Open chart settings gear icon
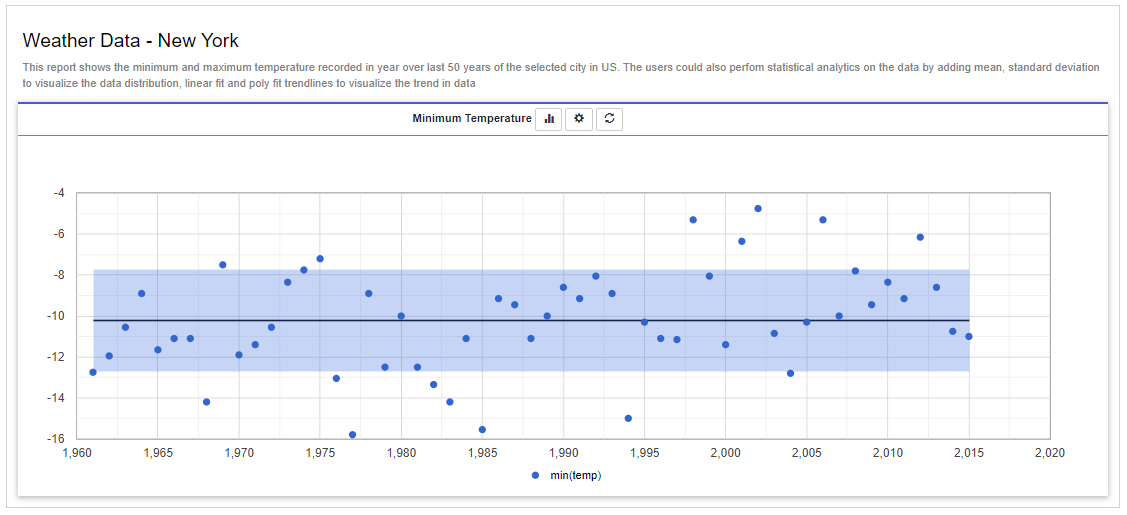 579,119
